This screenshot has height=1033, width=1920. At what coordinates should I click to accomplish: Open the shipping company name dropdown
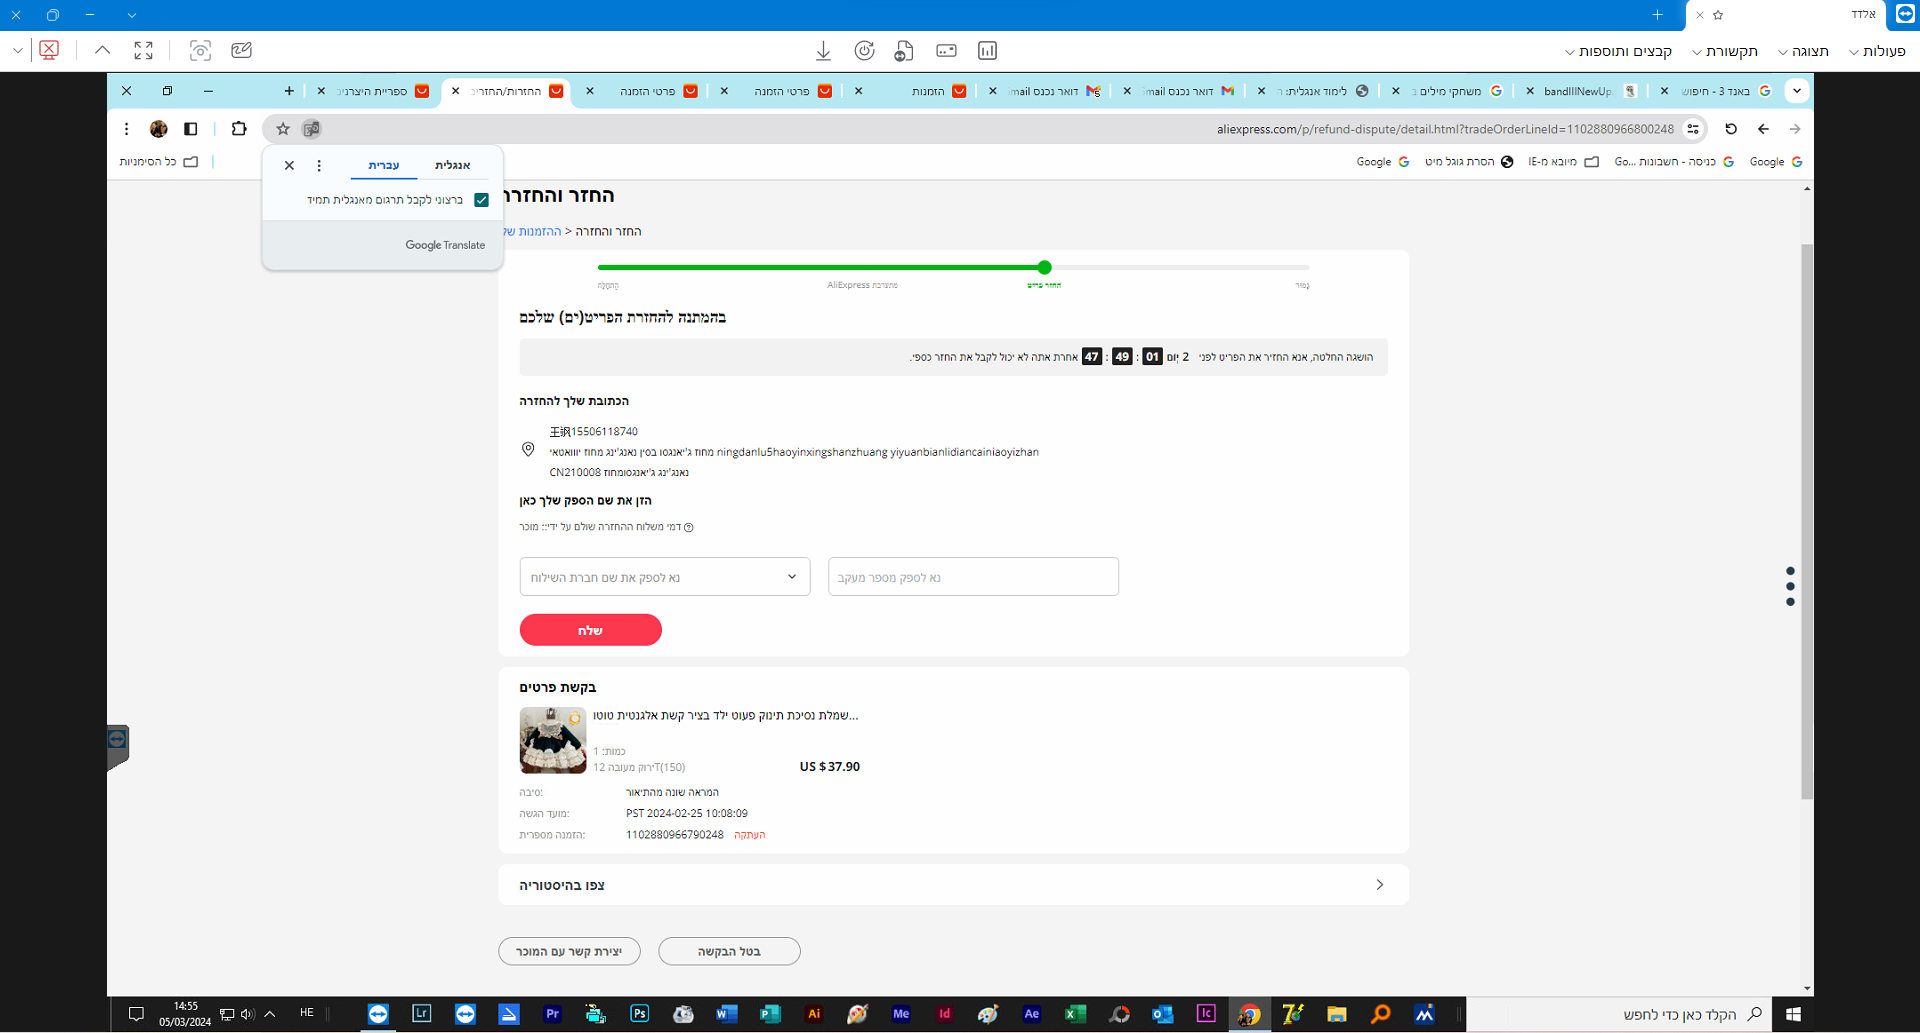tap(665, 577)
